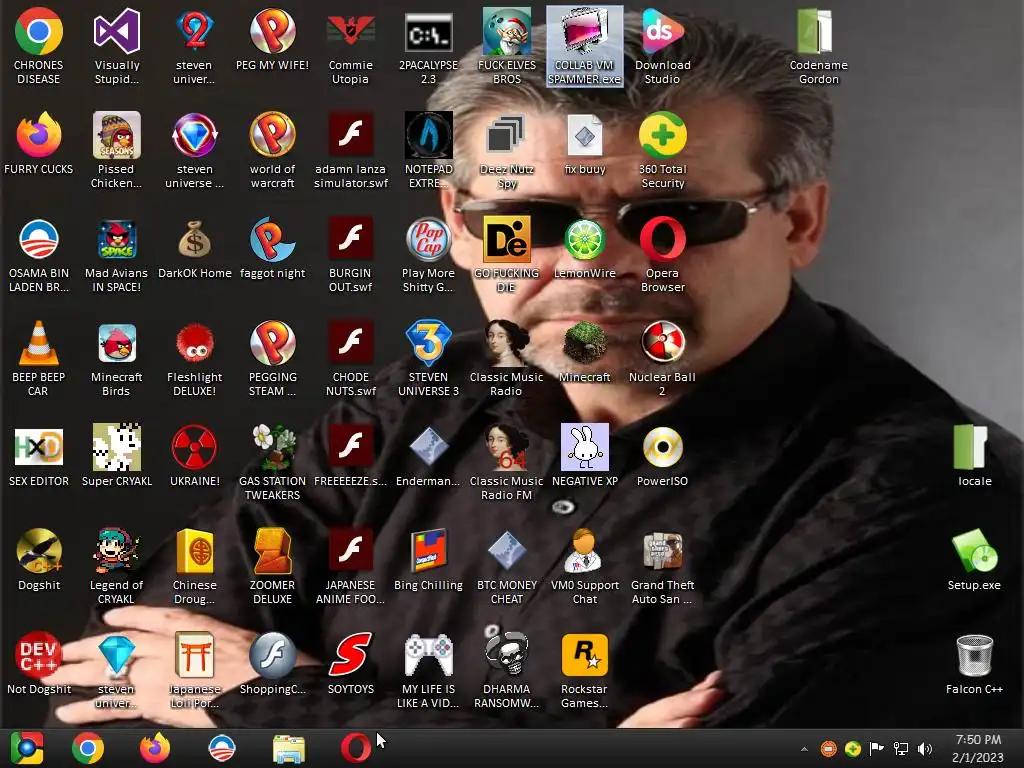
Task: Open the VM0 Support Chat icon
Action: (584, 551)
